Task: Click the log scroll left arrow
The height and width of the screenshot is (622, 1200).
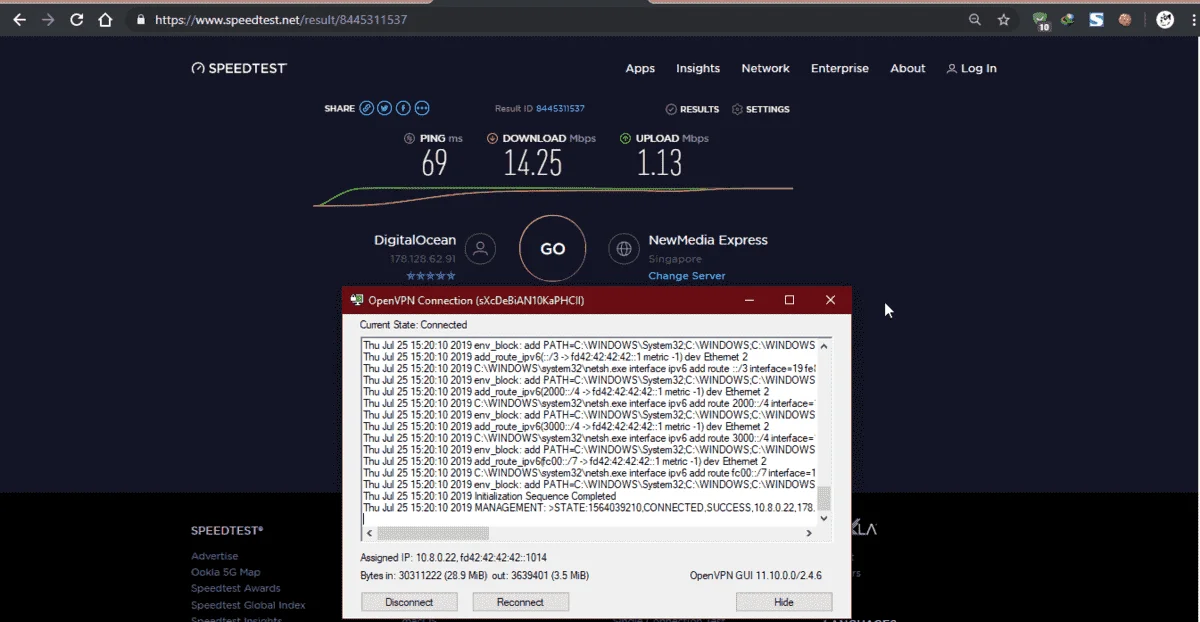Action: coord(368,533)
